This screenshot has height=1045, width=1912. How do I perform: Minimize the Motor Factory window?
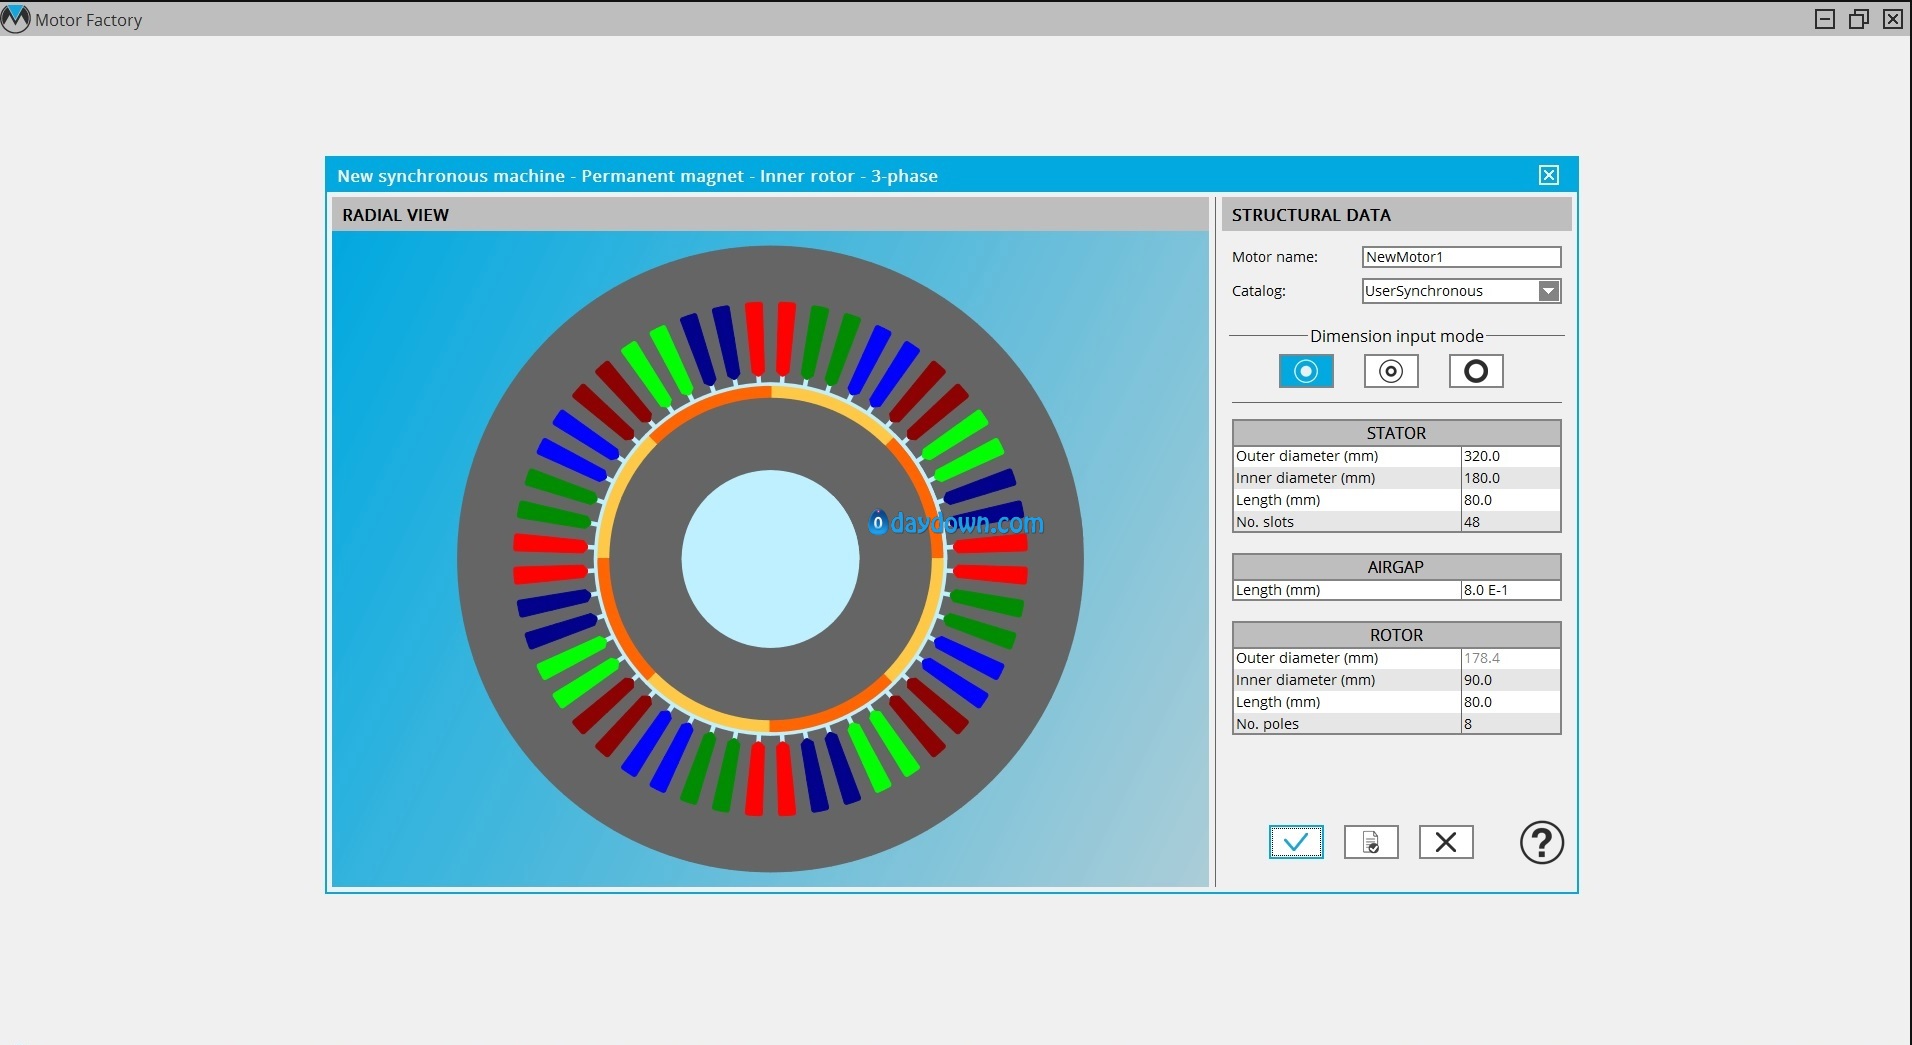tap(1825, 19)
